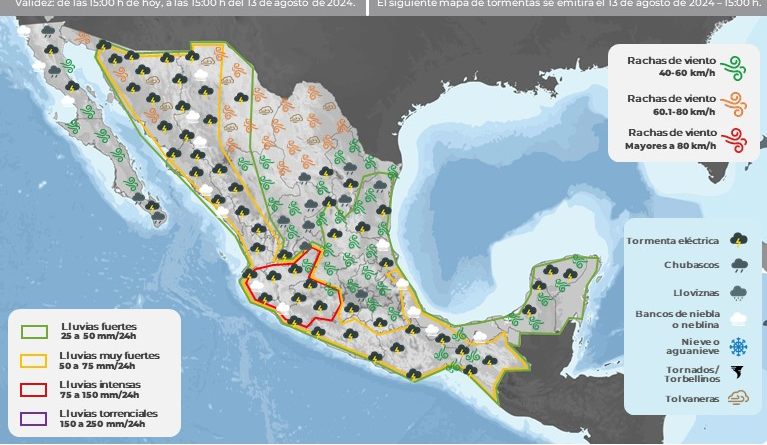767x445 pixels.
Task: Click the 'Rachas de viento Mayores a 80 km/h' text
Action: coord(670,139)
